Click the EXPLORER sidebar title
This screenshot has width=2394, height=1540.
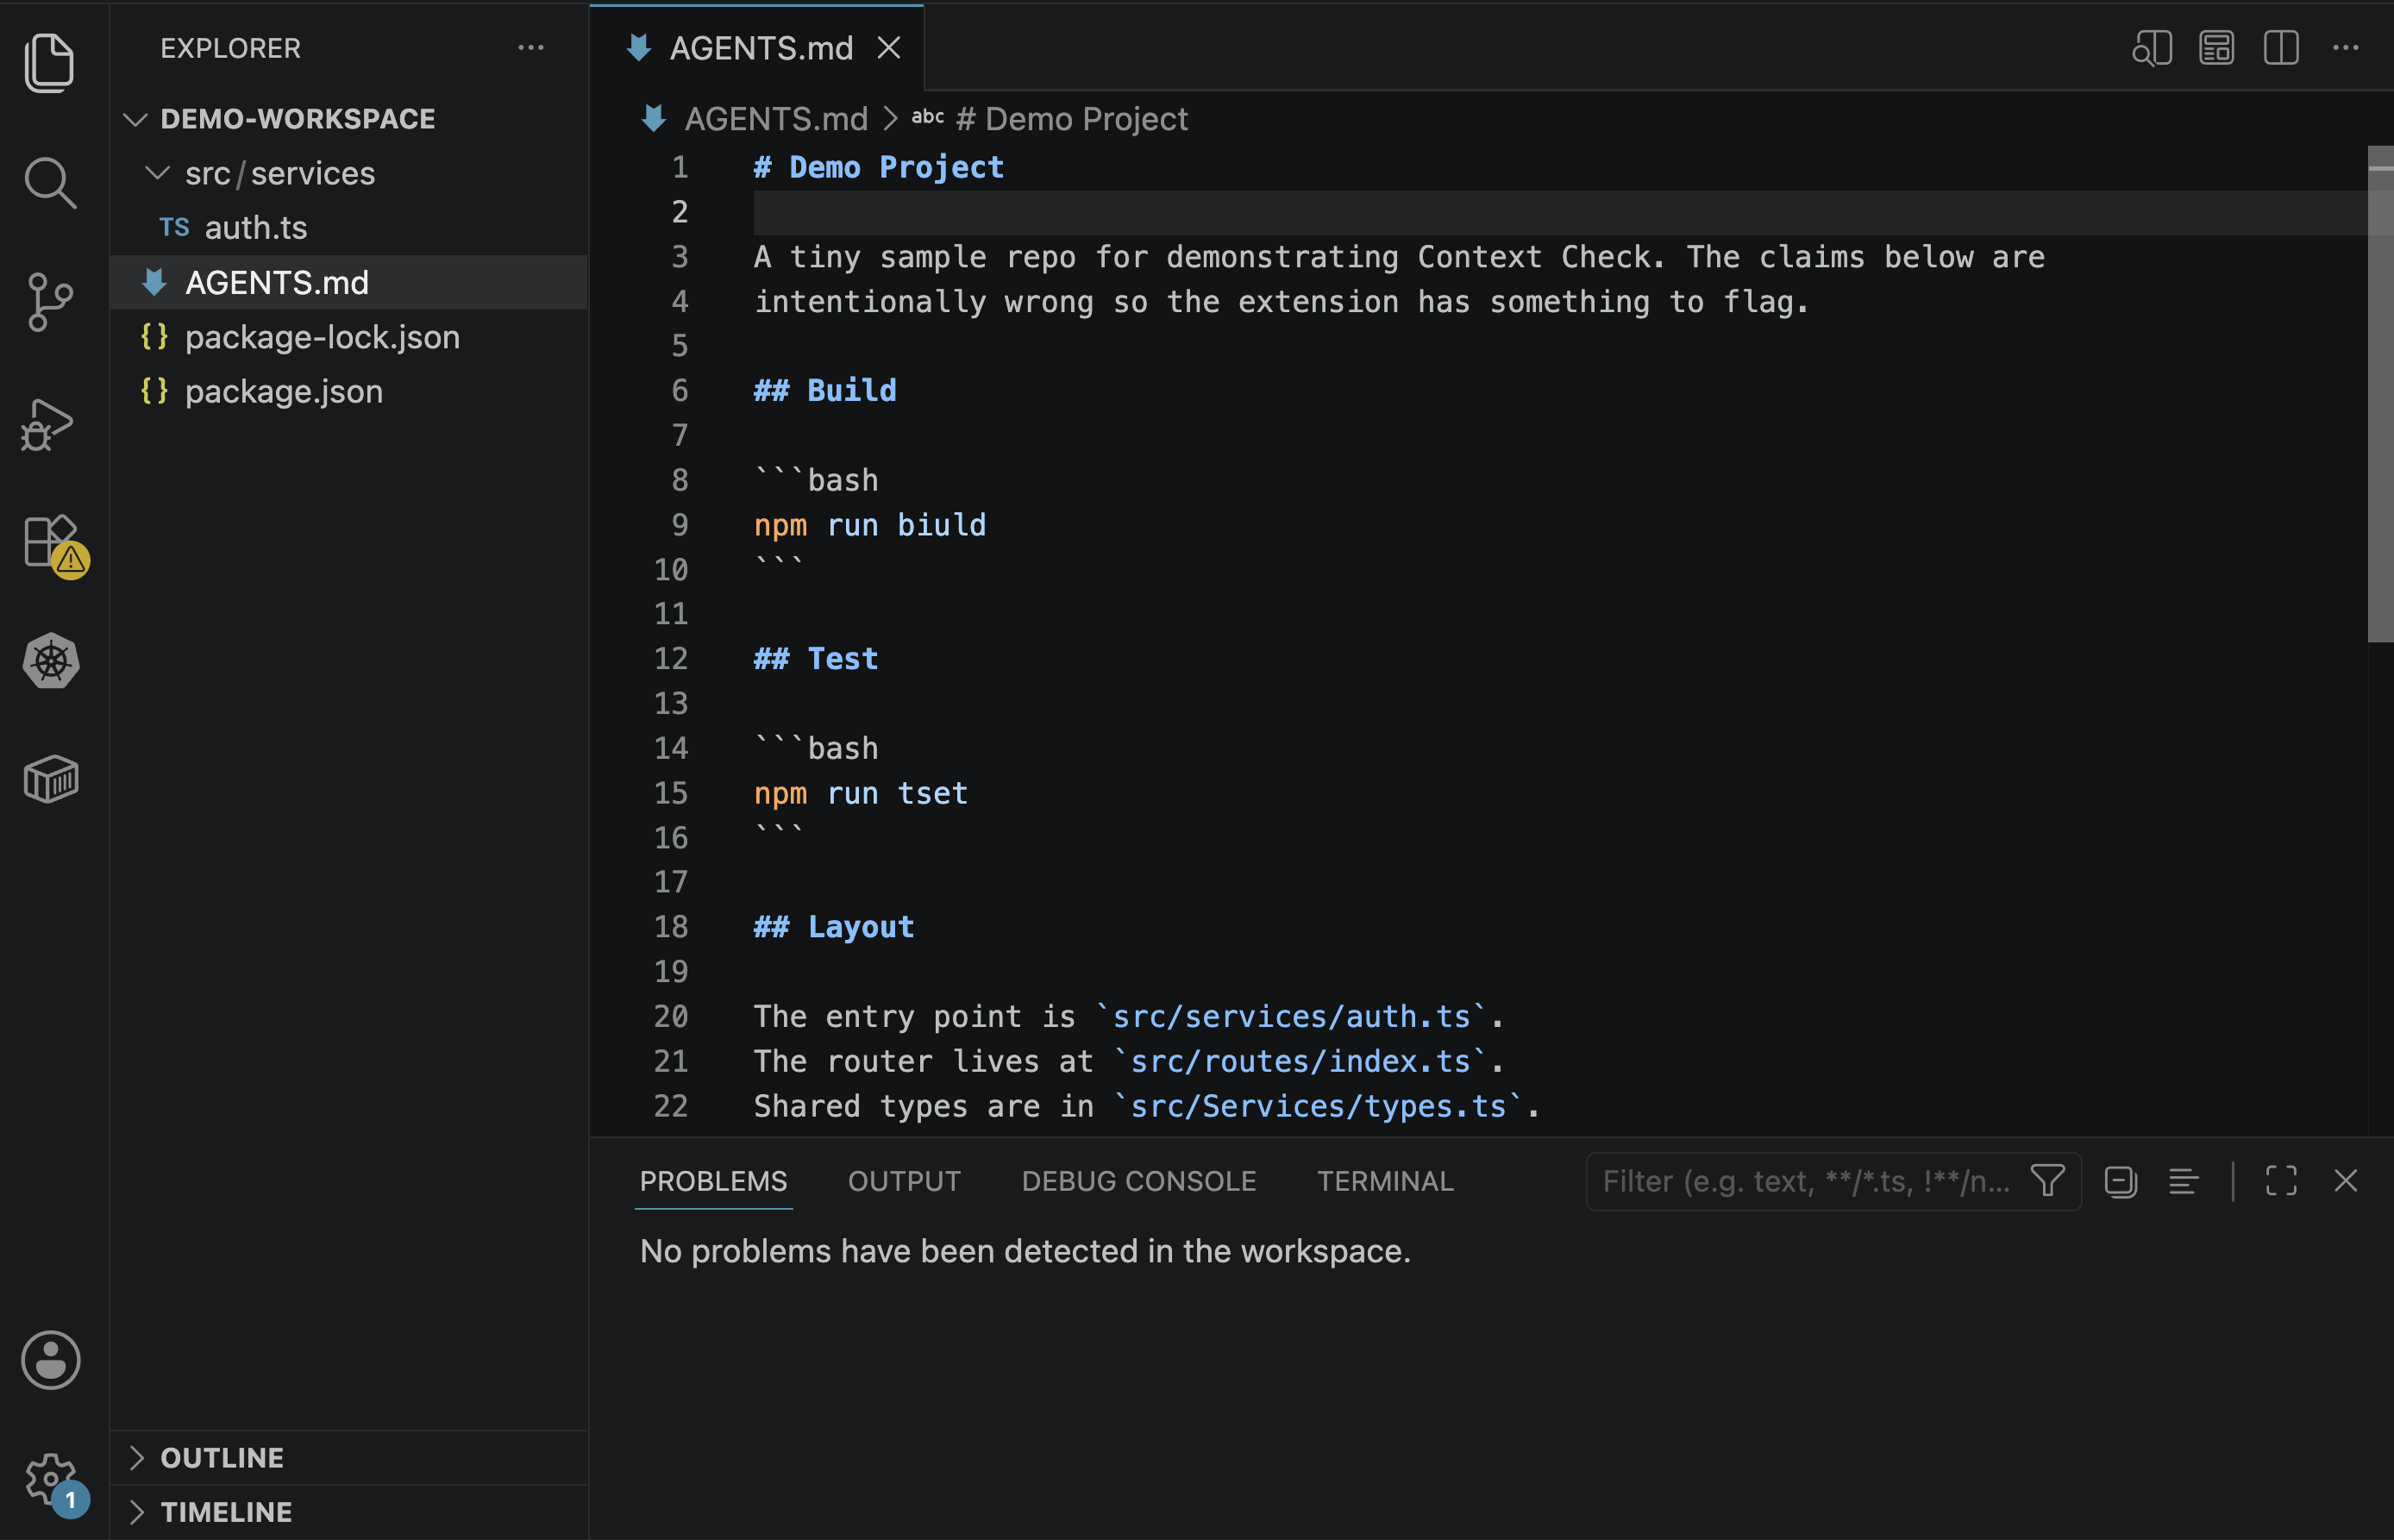[x=230, y=48]
